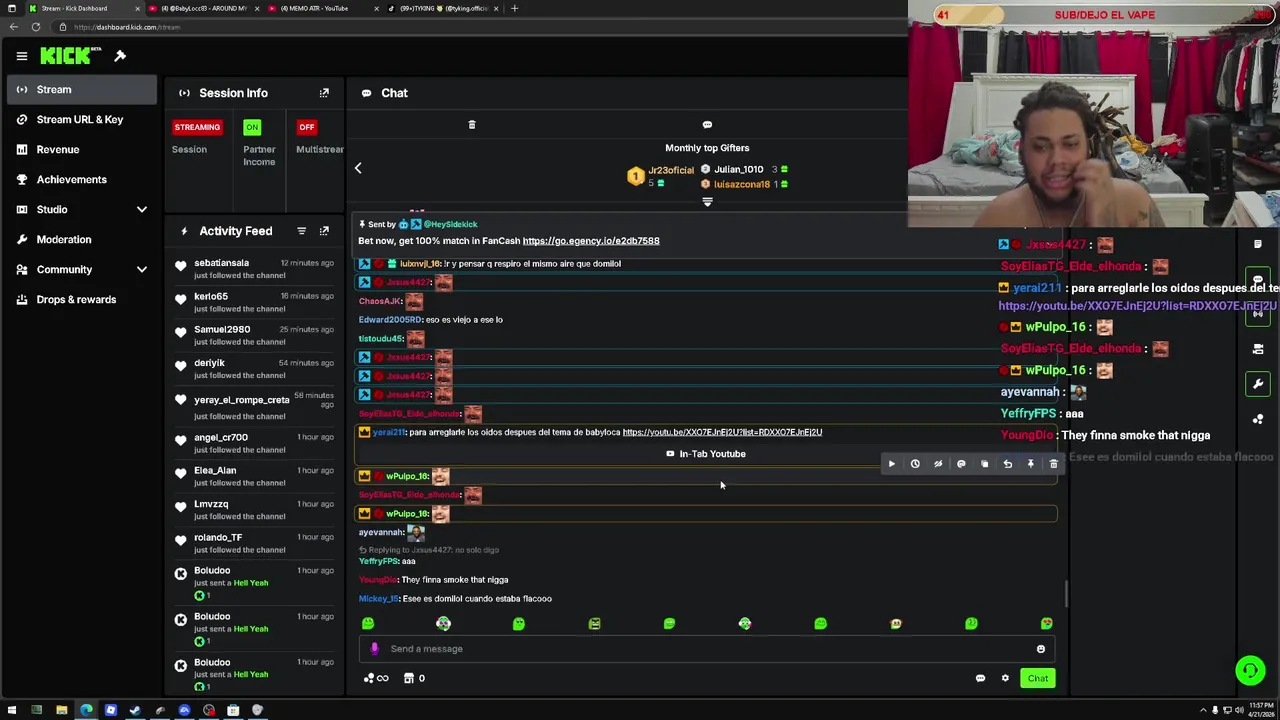Click the chat scrollbar thumb
The image size is (1280, 720).
pos(1066,594)
